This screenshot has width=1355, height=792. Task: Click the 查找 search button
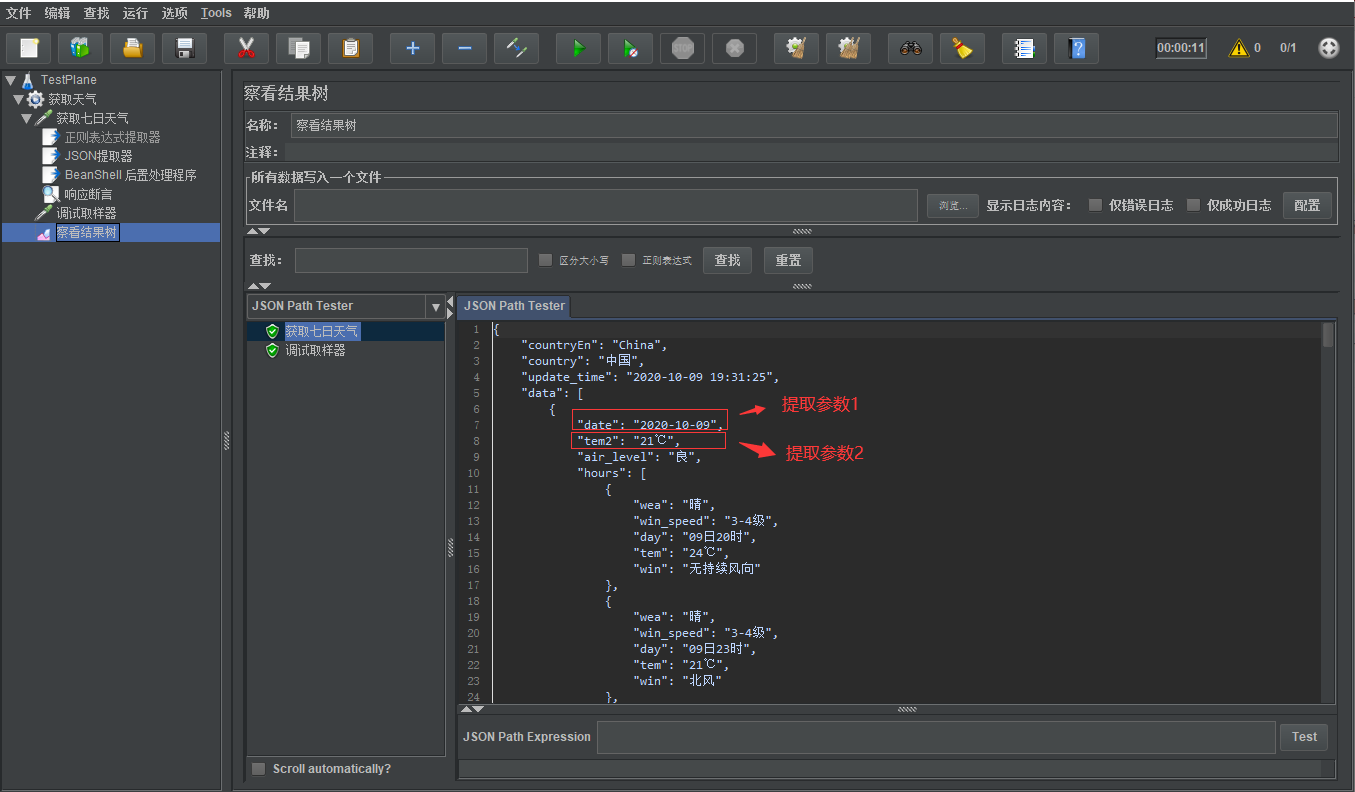click(727, 260)
